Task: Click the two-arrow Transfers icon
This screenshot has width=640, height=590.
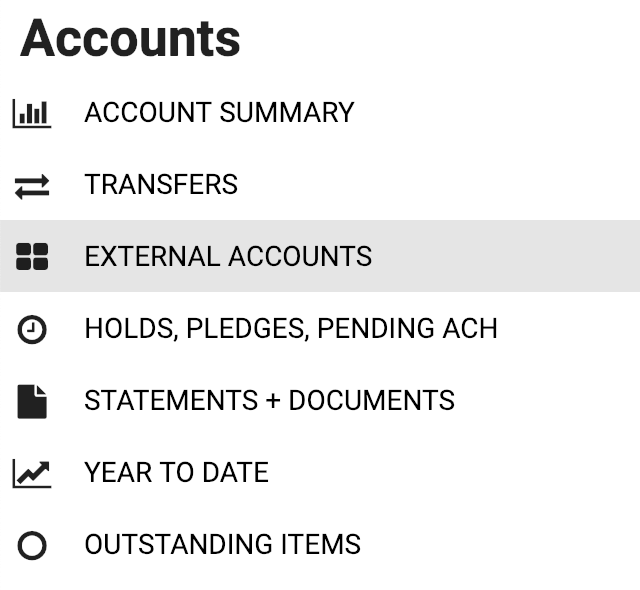Action: (32, 185)
